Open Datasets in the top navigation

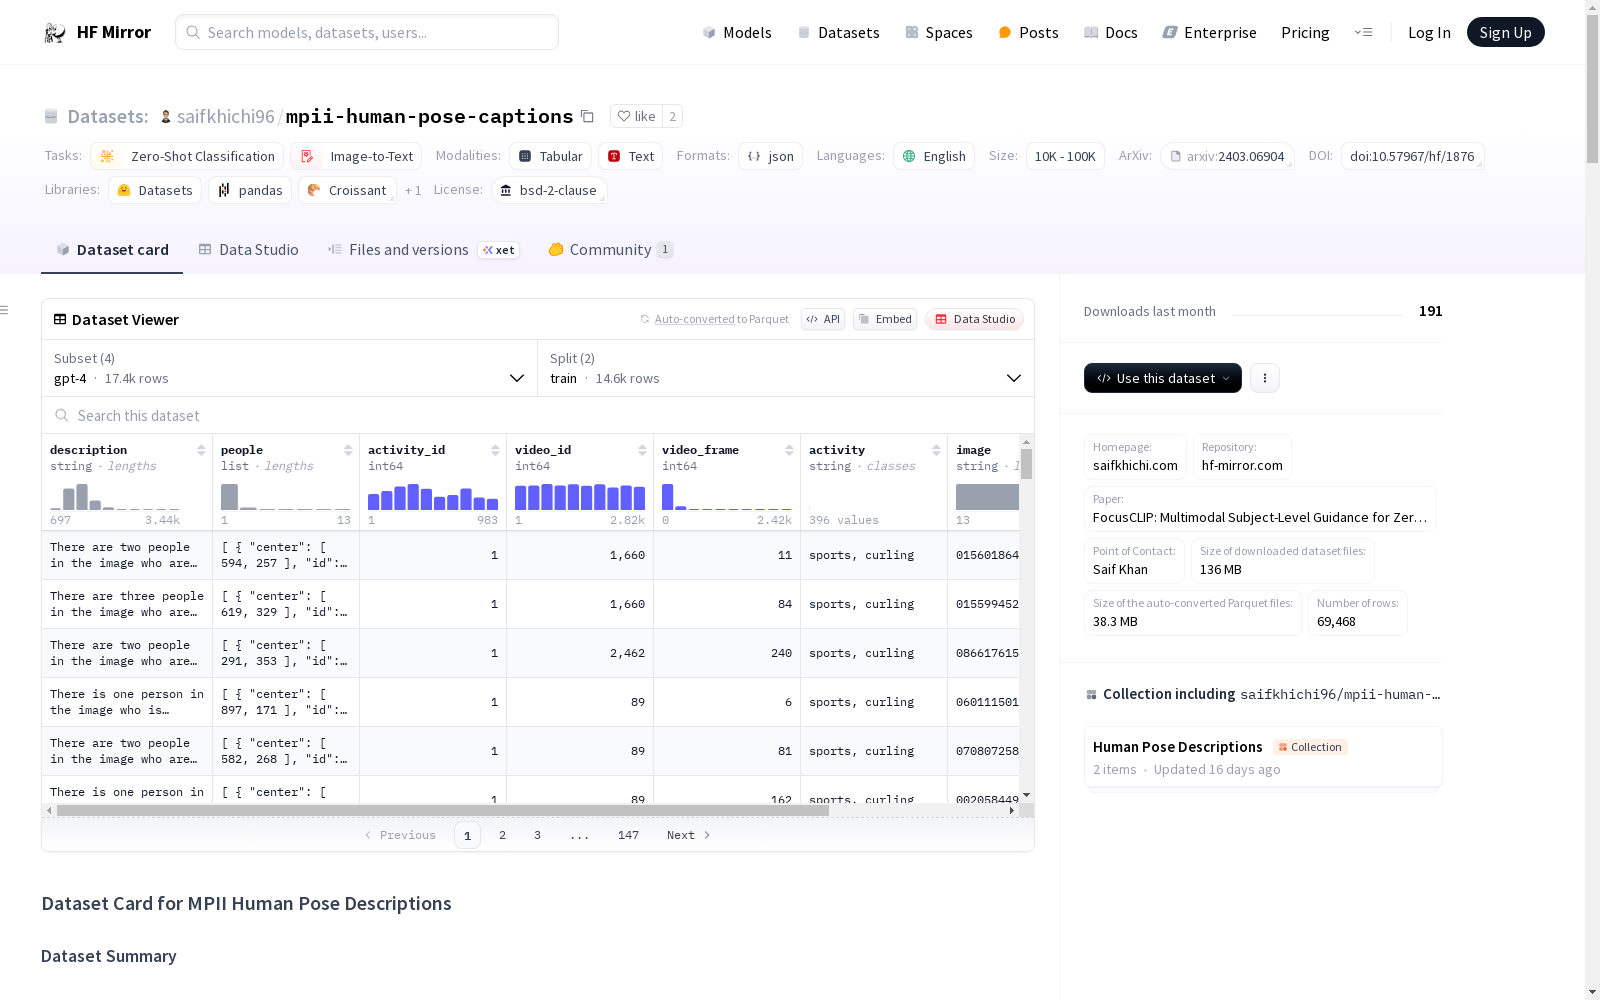pos(838,33)
